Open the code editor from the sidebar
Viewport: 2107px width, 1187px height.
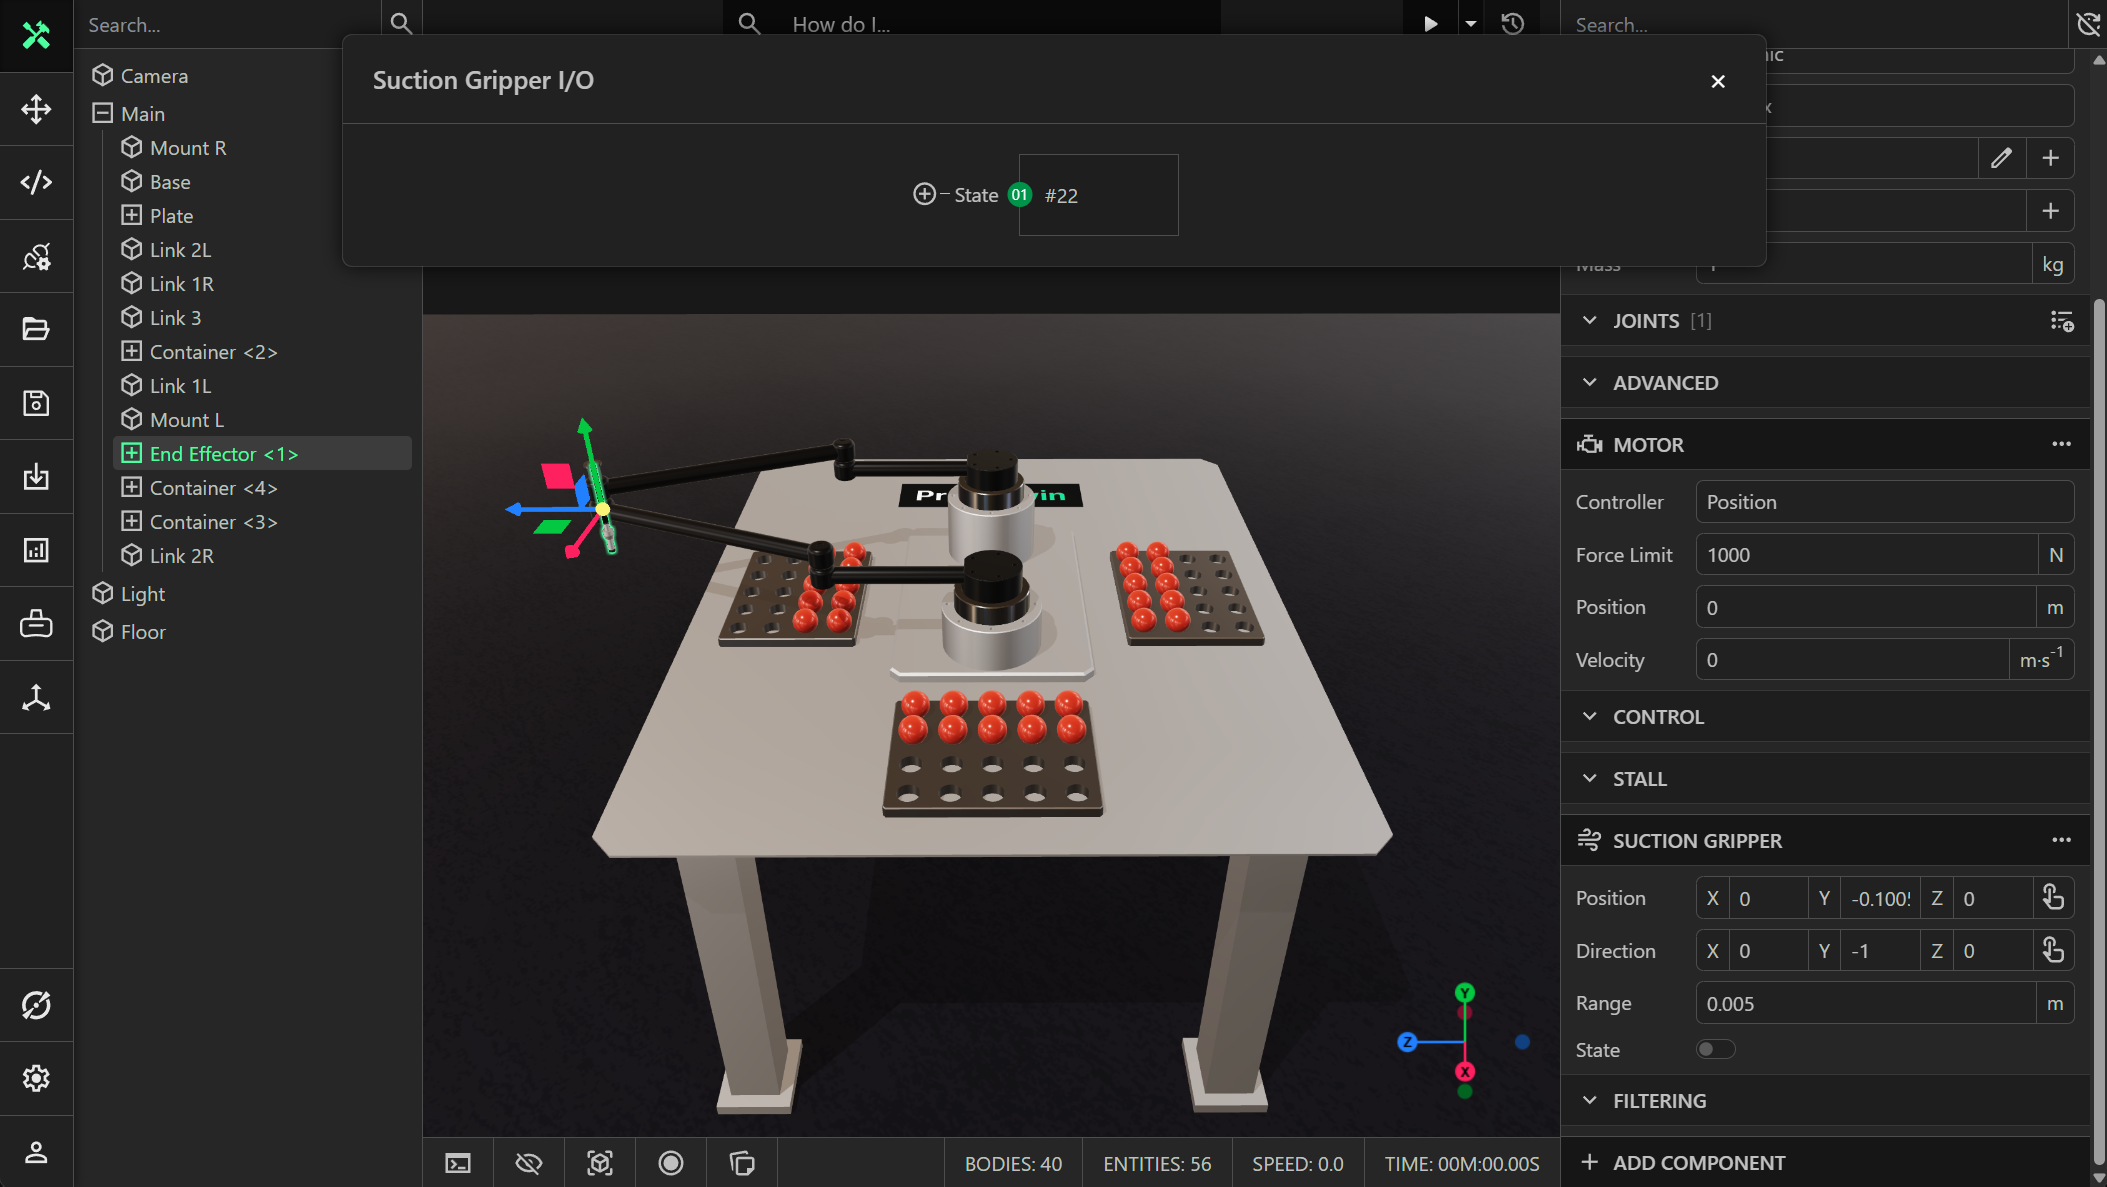(36, 182)
